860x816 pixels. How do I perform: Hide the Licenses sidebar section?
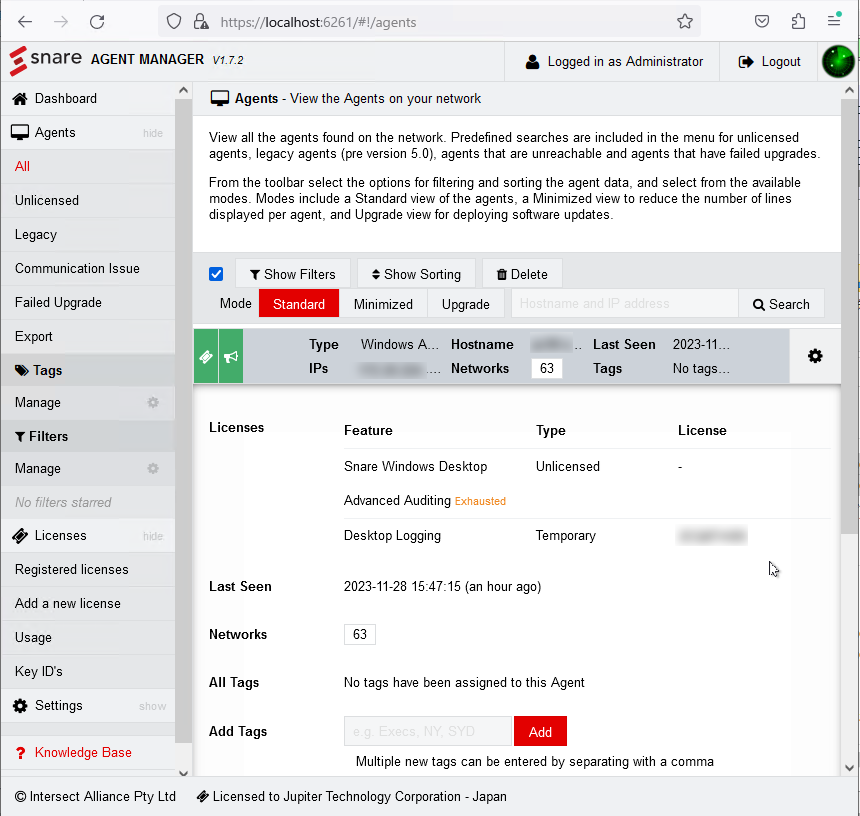pos(152,536)
